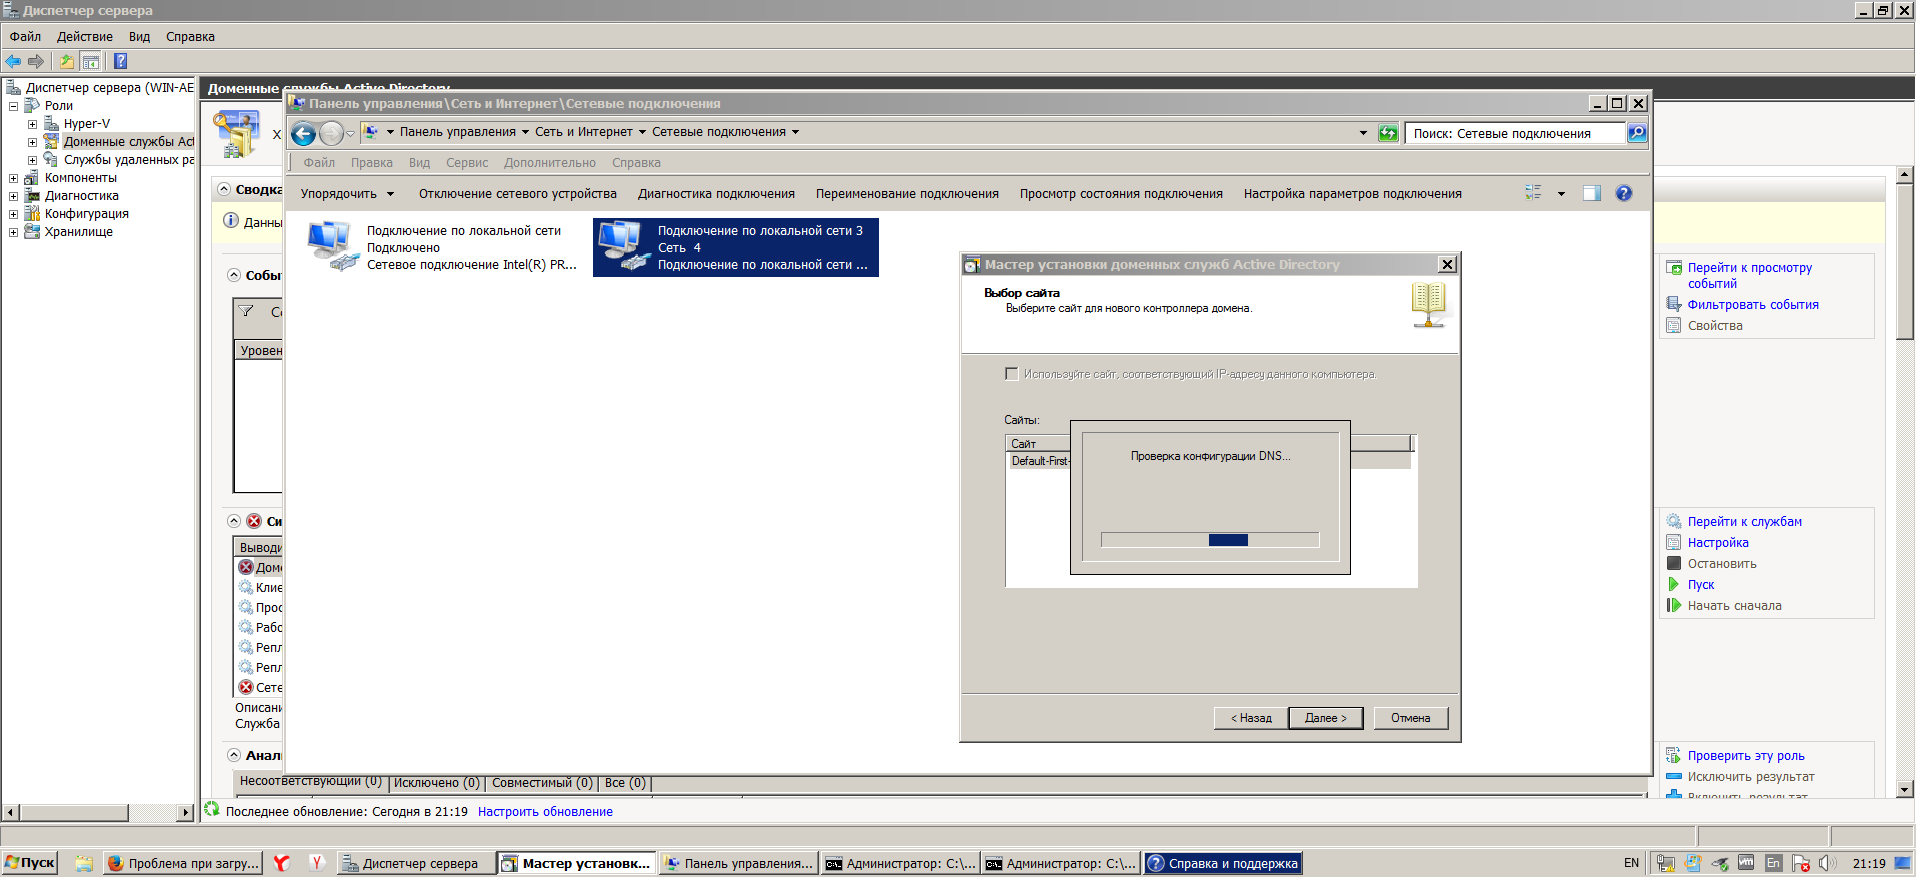Open the Справка menu in Server Manager
This screenshot has height=877, width=1916.
190,37
